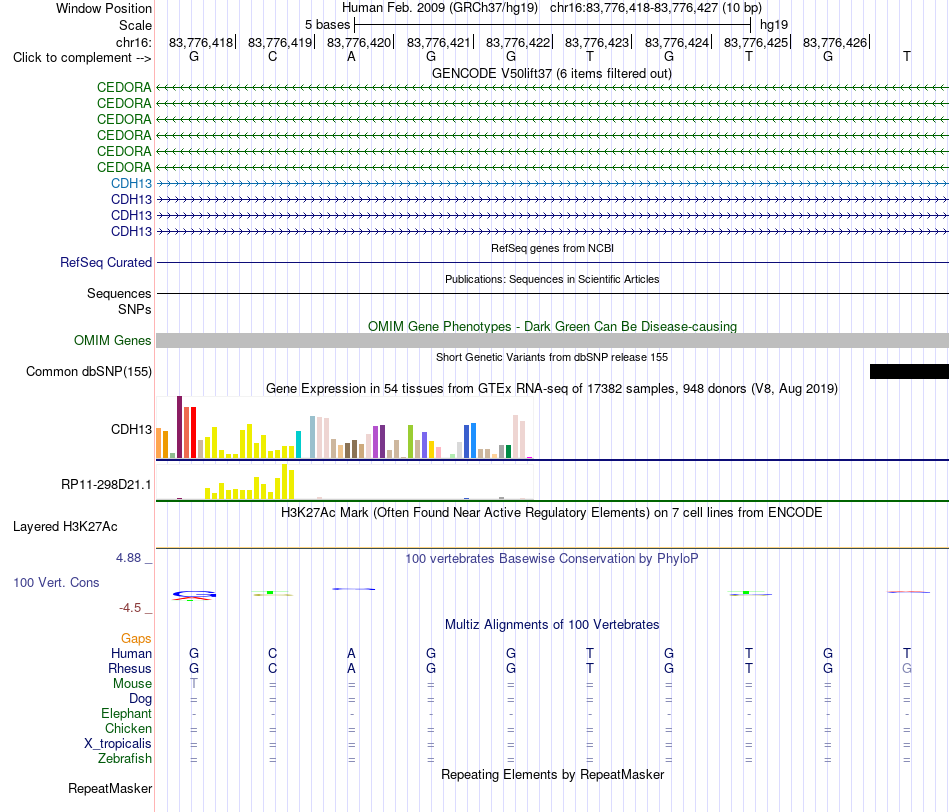Click the 5 bases scale bar
This screenshot has height=812, width=950.
[552, 25]
